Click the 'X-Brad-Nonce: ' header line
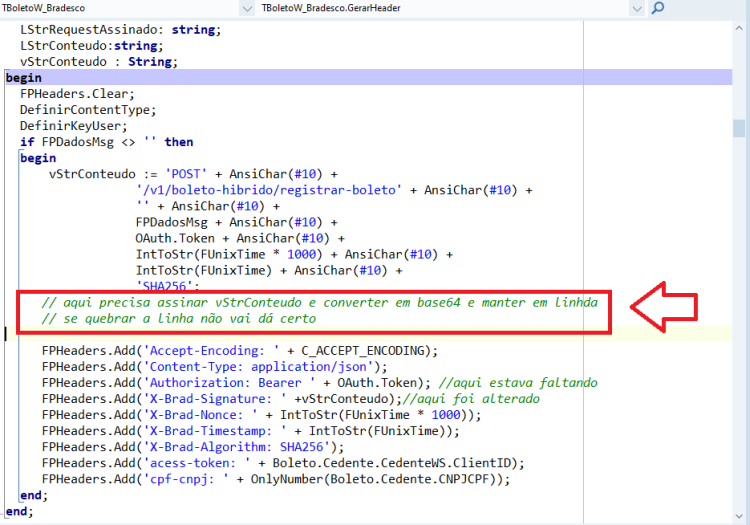This screenshot has height=525, width=750. point(261,415)
